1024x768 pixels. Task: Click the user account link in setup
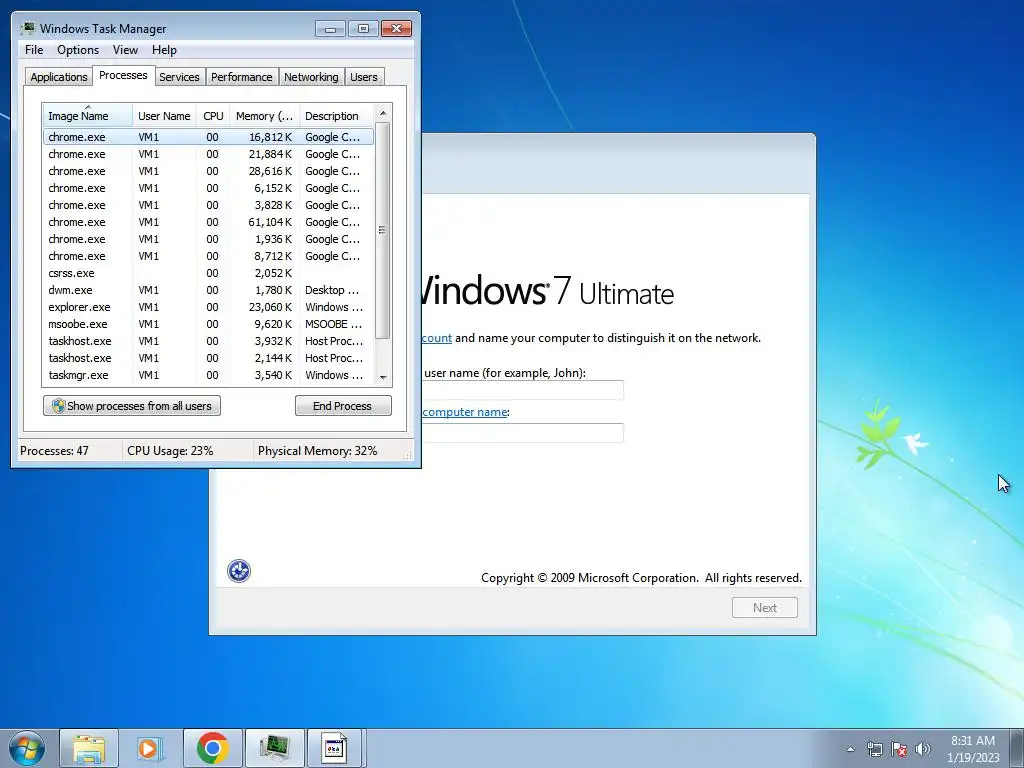coord(437,338)
